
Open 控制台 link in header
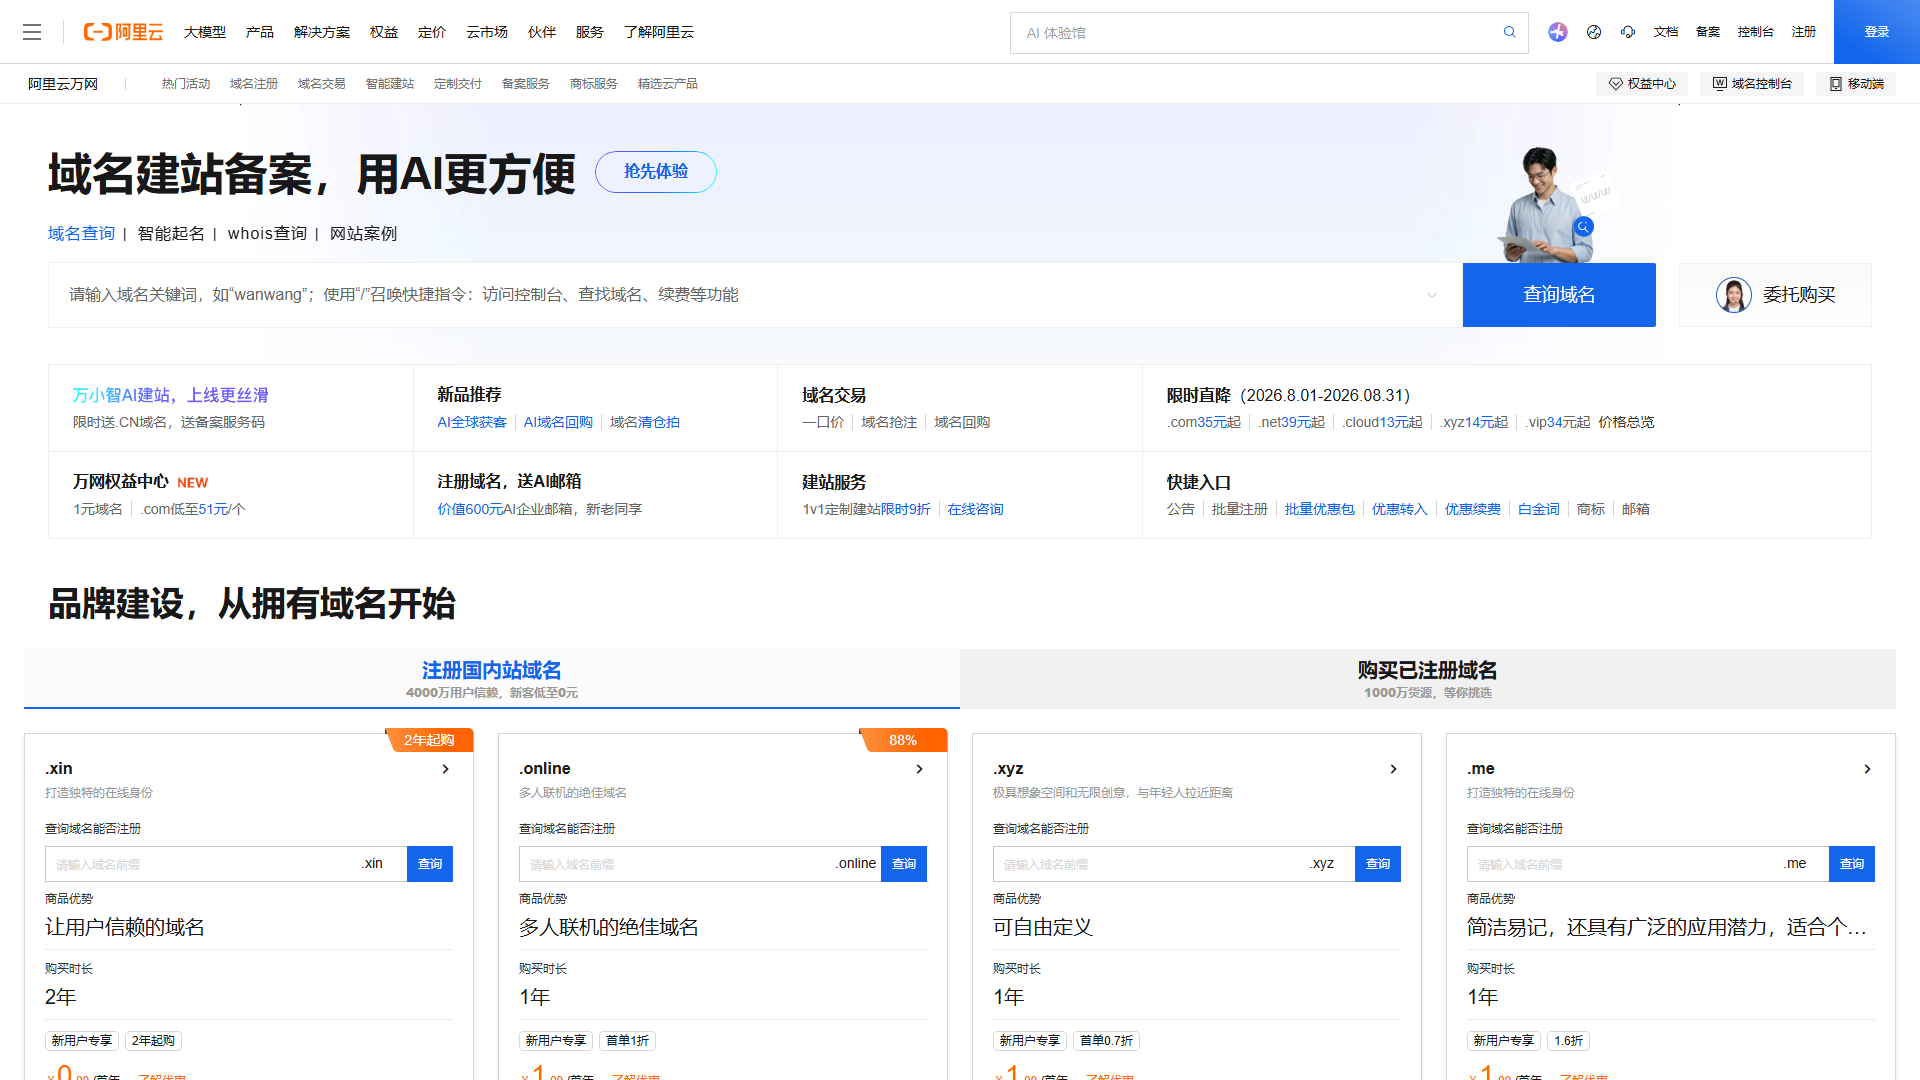point(1756,32)
